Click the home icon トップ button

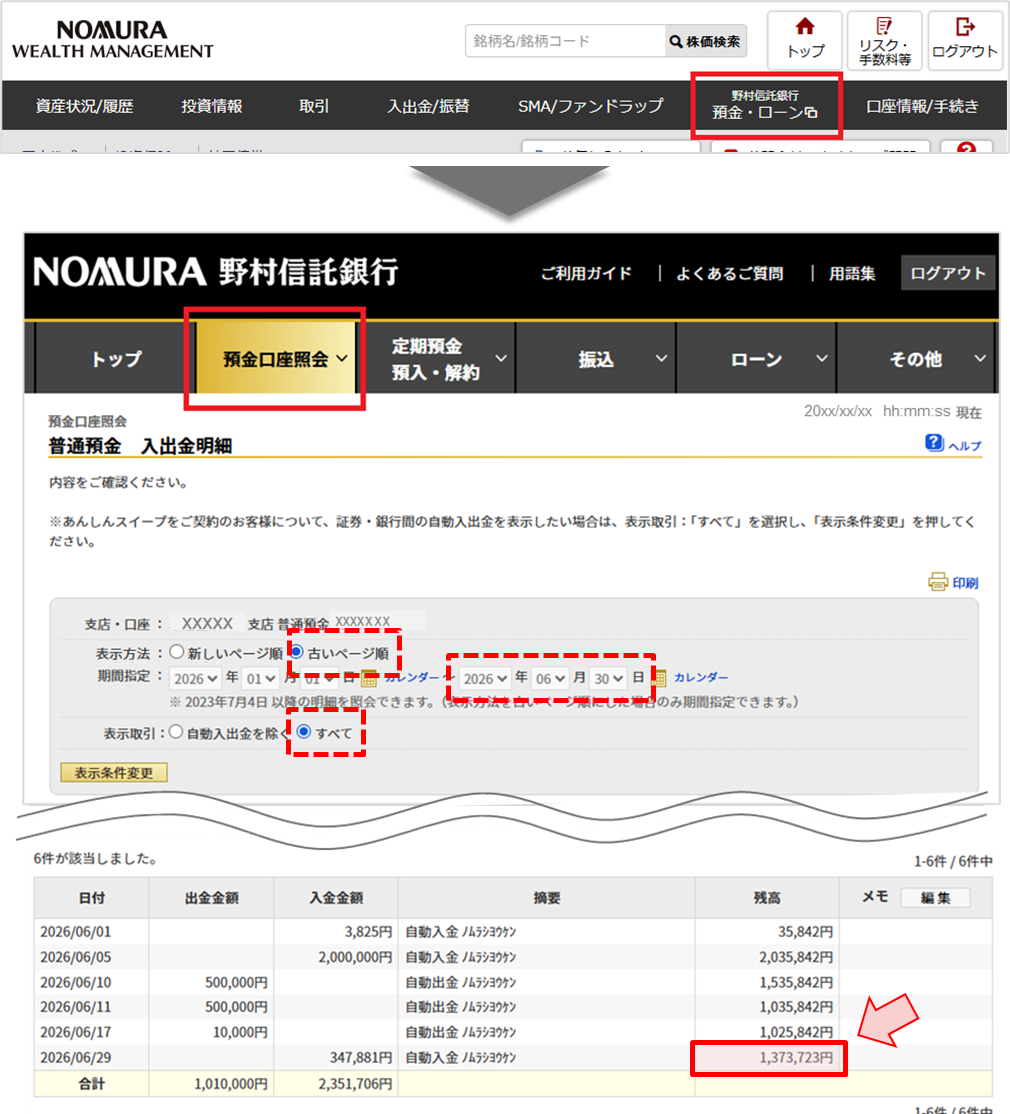coord(805,40)
